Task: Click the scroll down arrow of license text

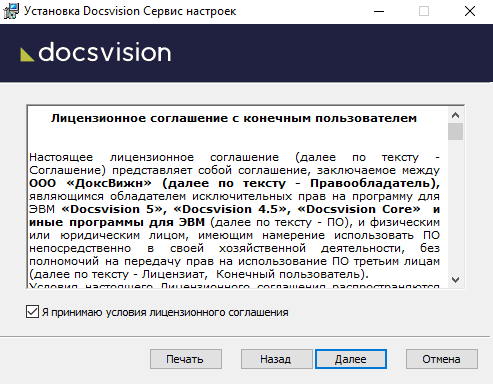Action: (455, 280)
